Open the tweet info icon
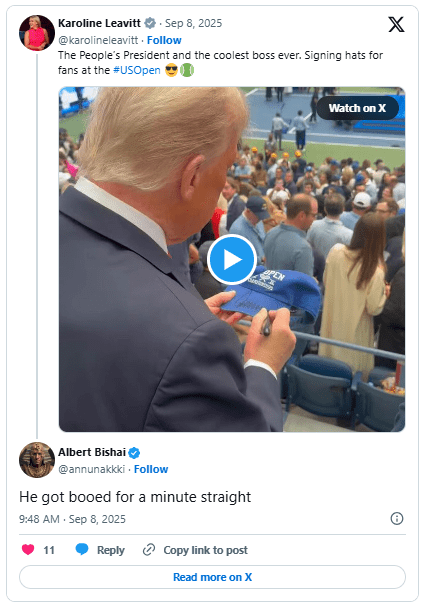 coord(397,519)
